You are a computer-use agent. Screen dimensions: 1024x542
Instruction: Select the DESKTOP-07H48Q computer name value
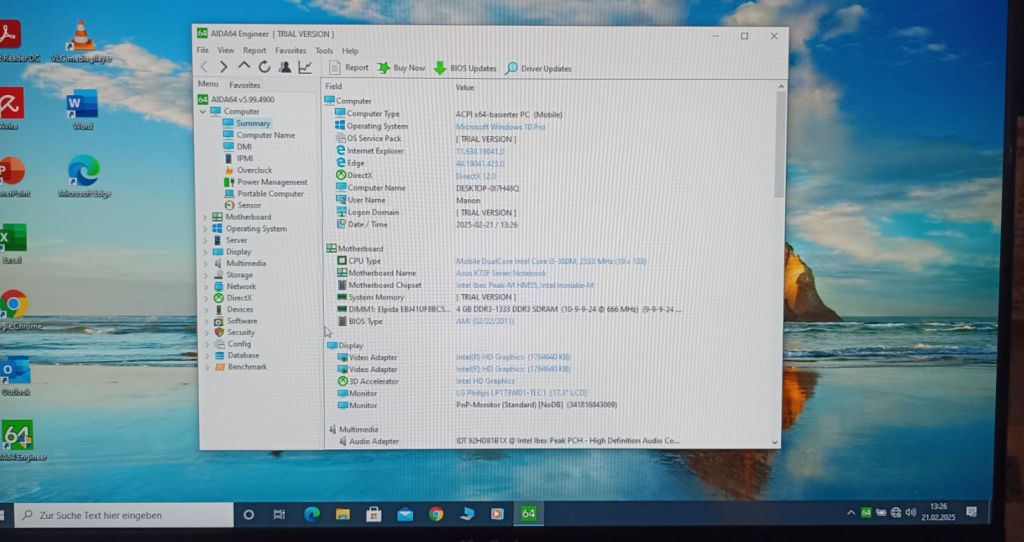(487, 188)
